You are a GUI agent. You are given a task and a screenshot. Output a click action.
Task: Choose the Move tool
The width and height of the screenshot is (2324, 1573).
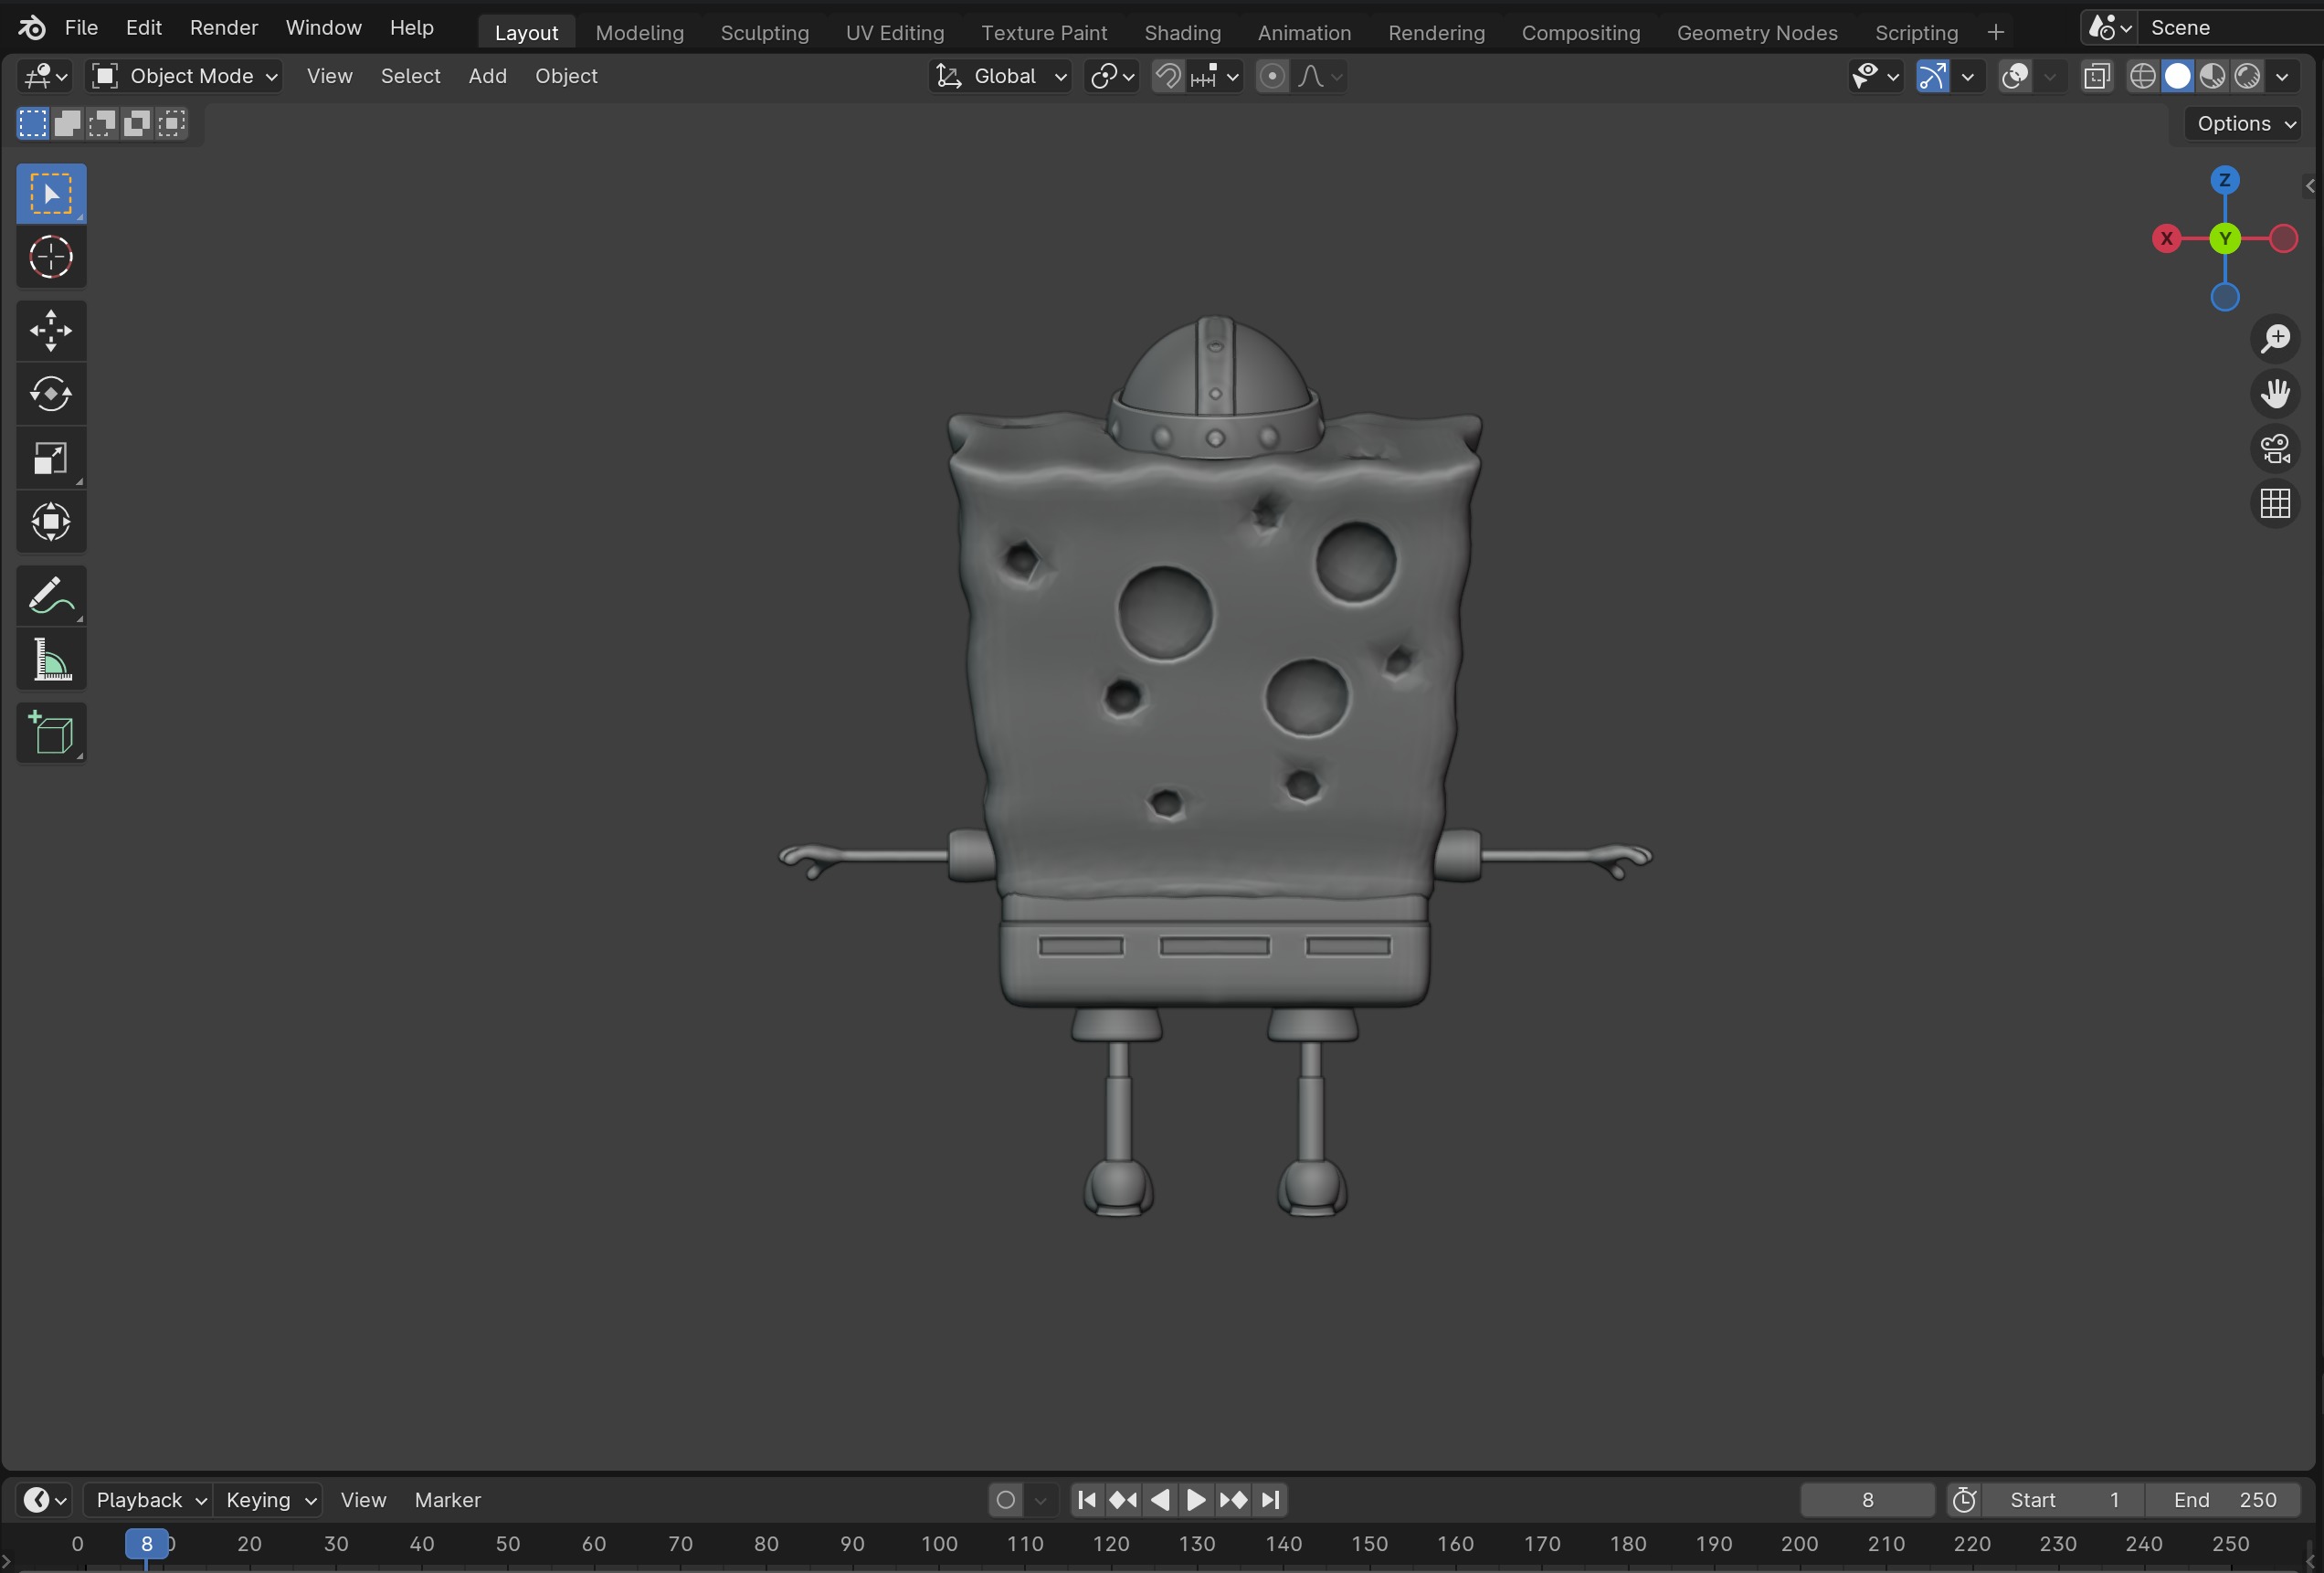(51, 331)
